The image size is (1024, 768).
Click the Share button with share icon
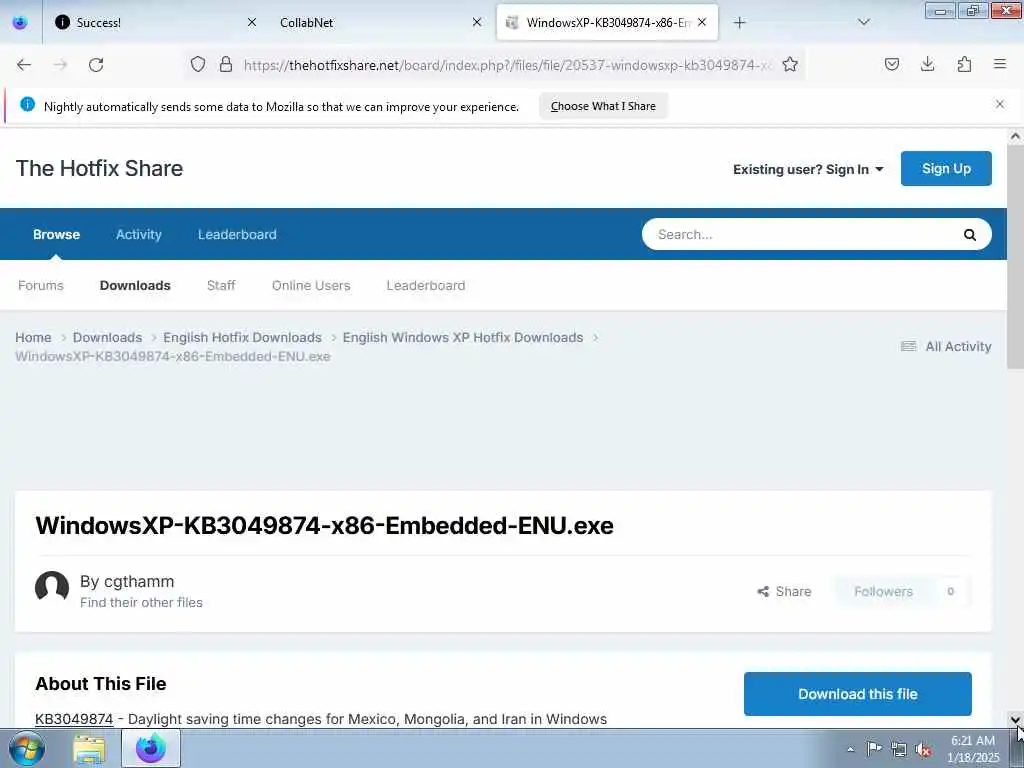(784, 591)
